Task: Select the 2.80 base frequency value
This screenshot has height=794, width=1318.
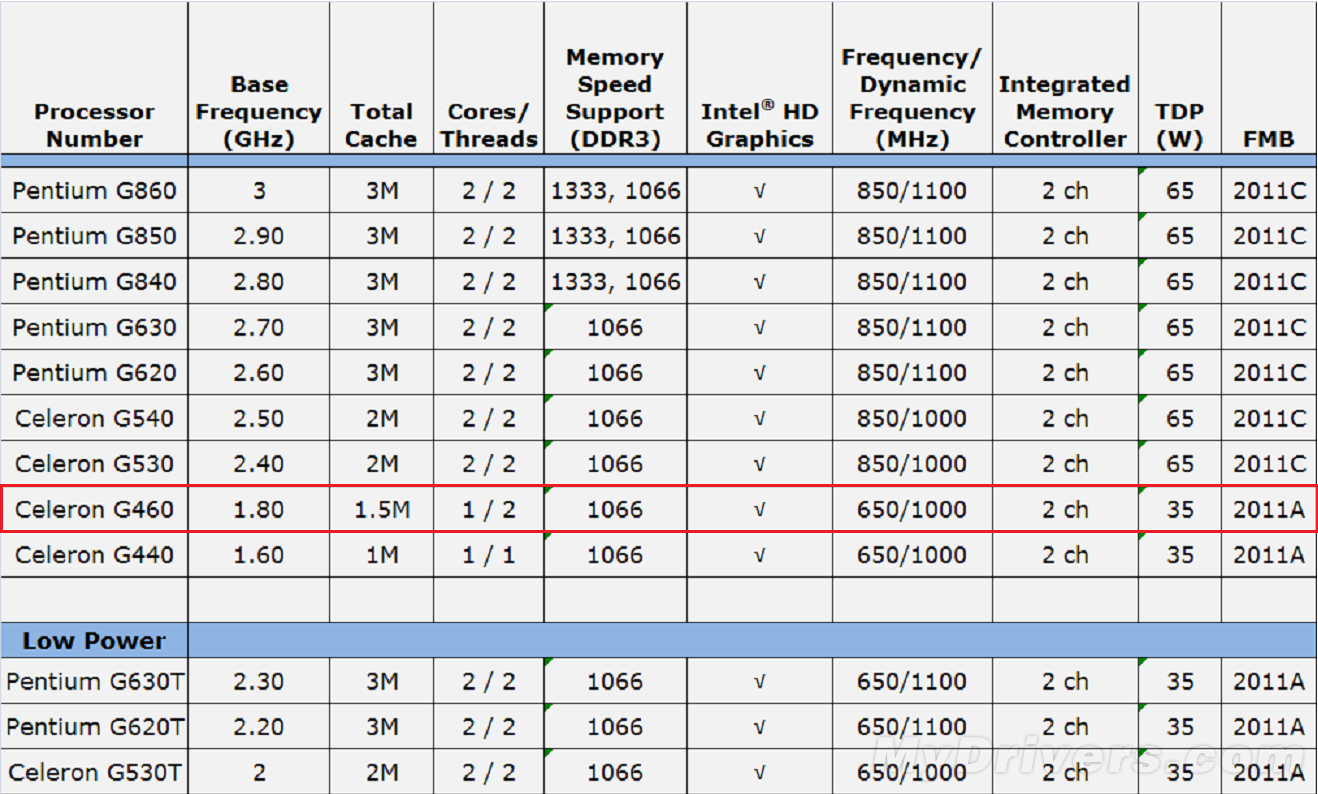Action: tap(259, 282)
